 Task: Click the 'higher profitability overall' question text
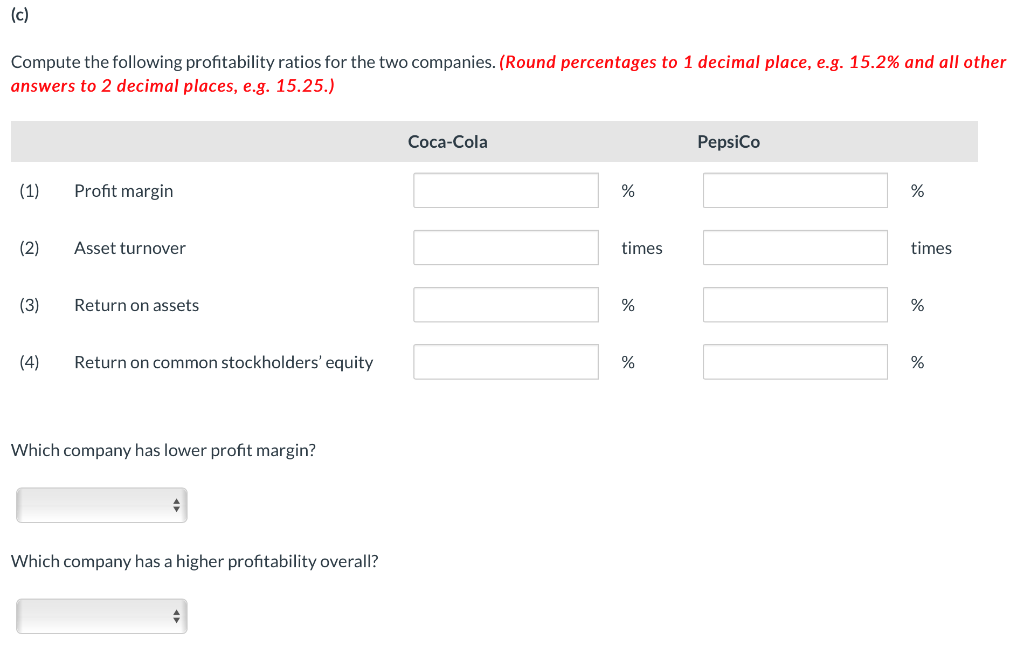click(194, 561)
